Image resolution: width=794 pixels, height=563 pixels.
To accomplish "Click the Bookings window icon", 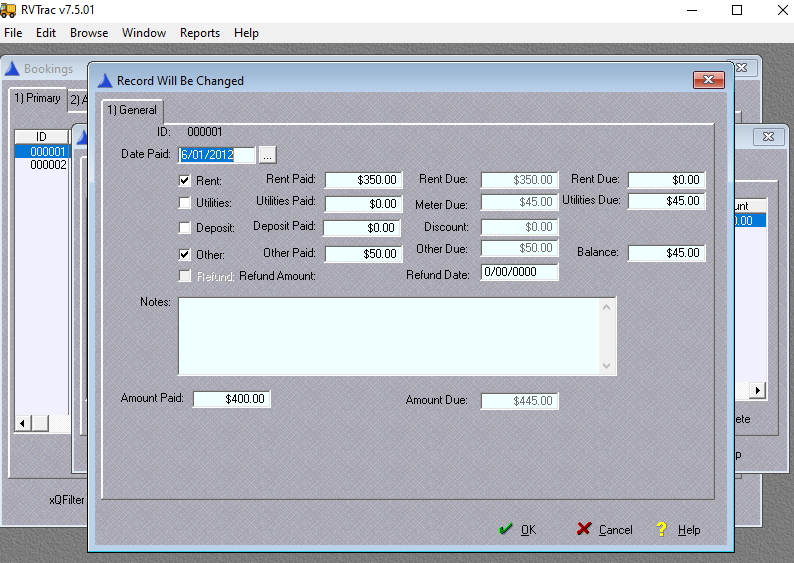I will (13, 69).
